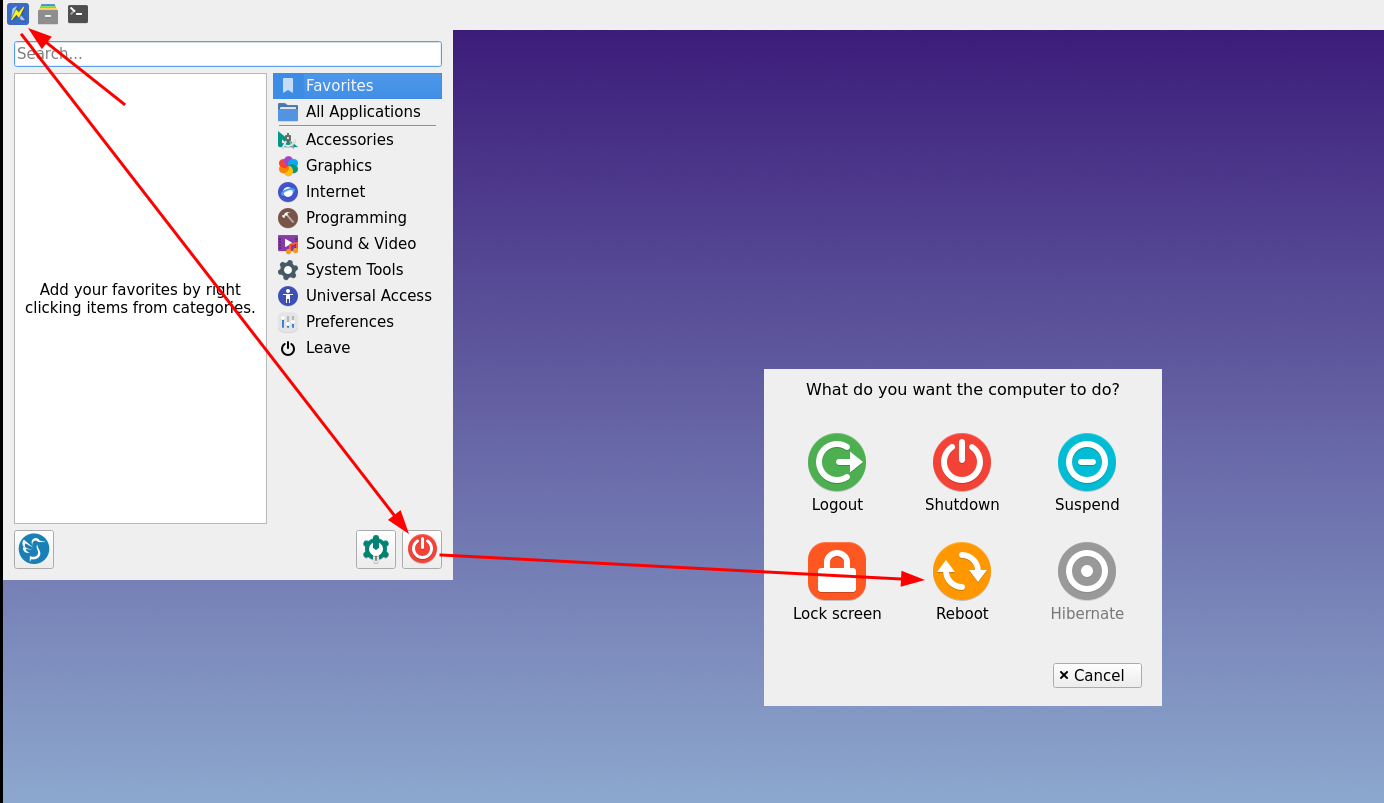Click the grayed Hibernate icon
The height and width of the screenshot is (803, 1384).
1086,571
